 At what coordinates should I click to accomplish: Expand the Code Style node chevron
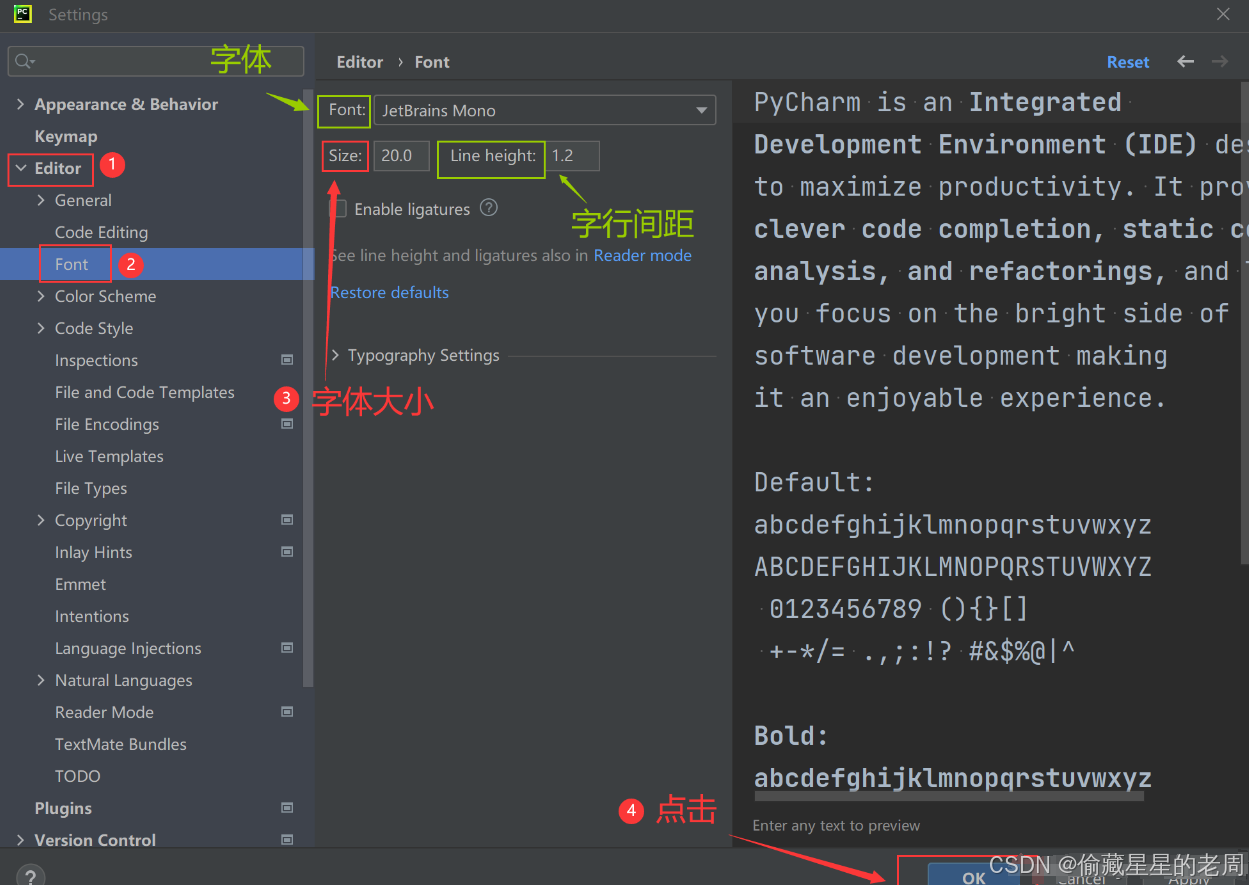[x=41, y=328]
